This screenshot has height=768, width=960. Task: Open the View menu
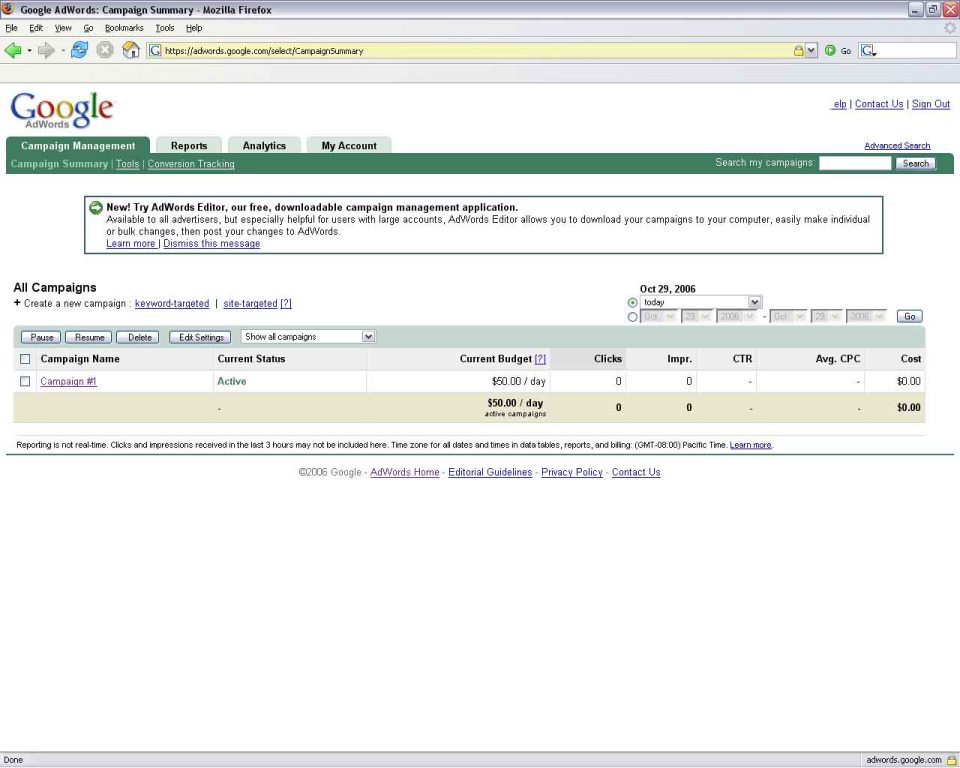point(63,28)
